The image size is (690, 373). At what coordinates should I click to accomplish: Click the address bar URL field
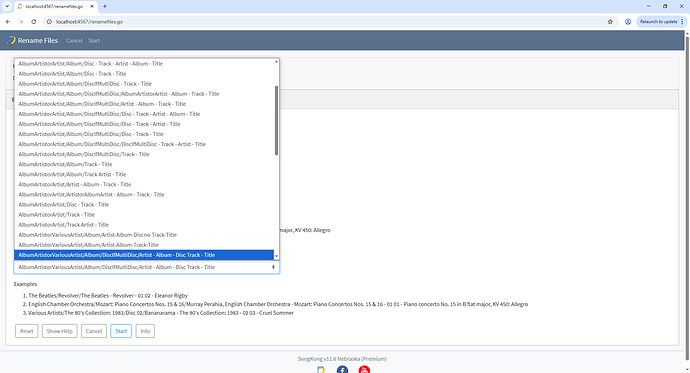(326, 22)
